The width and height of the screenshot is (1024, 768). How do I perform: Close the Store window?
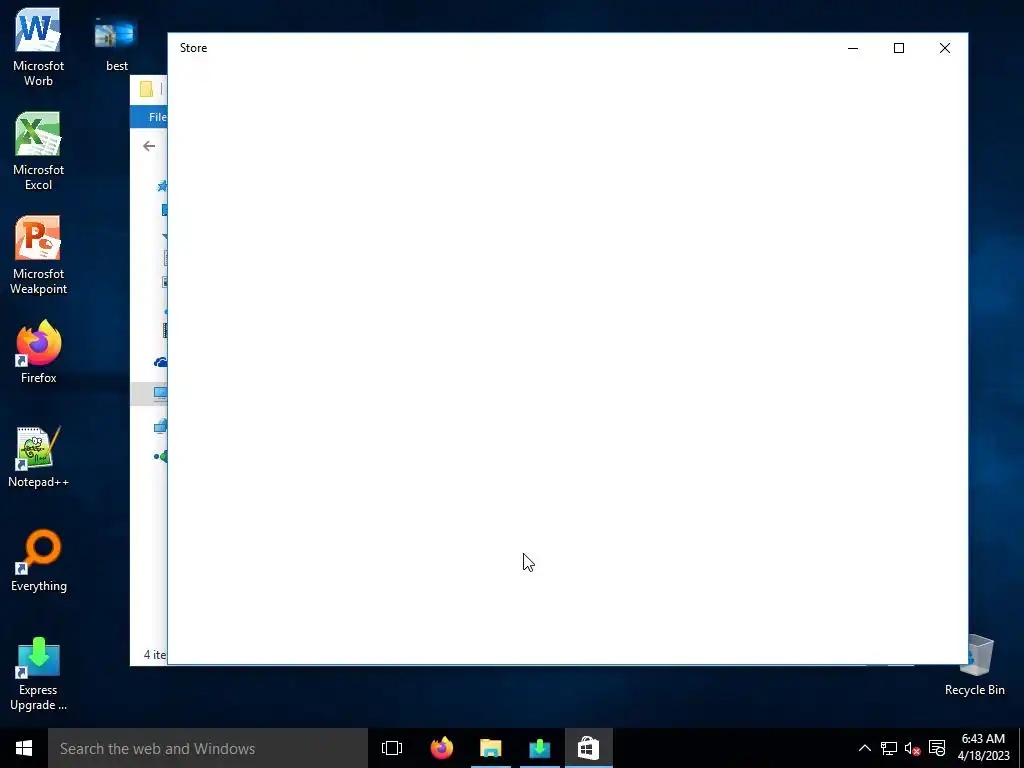[x=944, y=48]
